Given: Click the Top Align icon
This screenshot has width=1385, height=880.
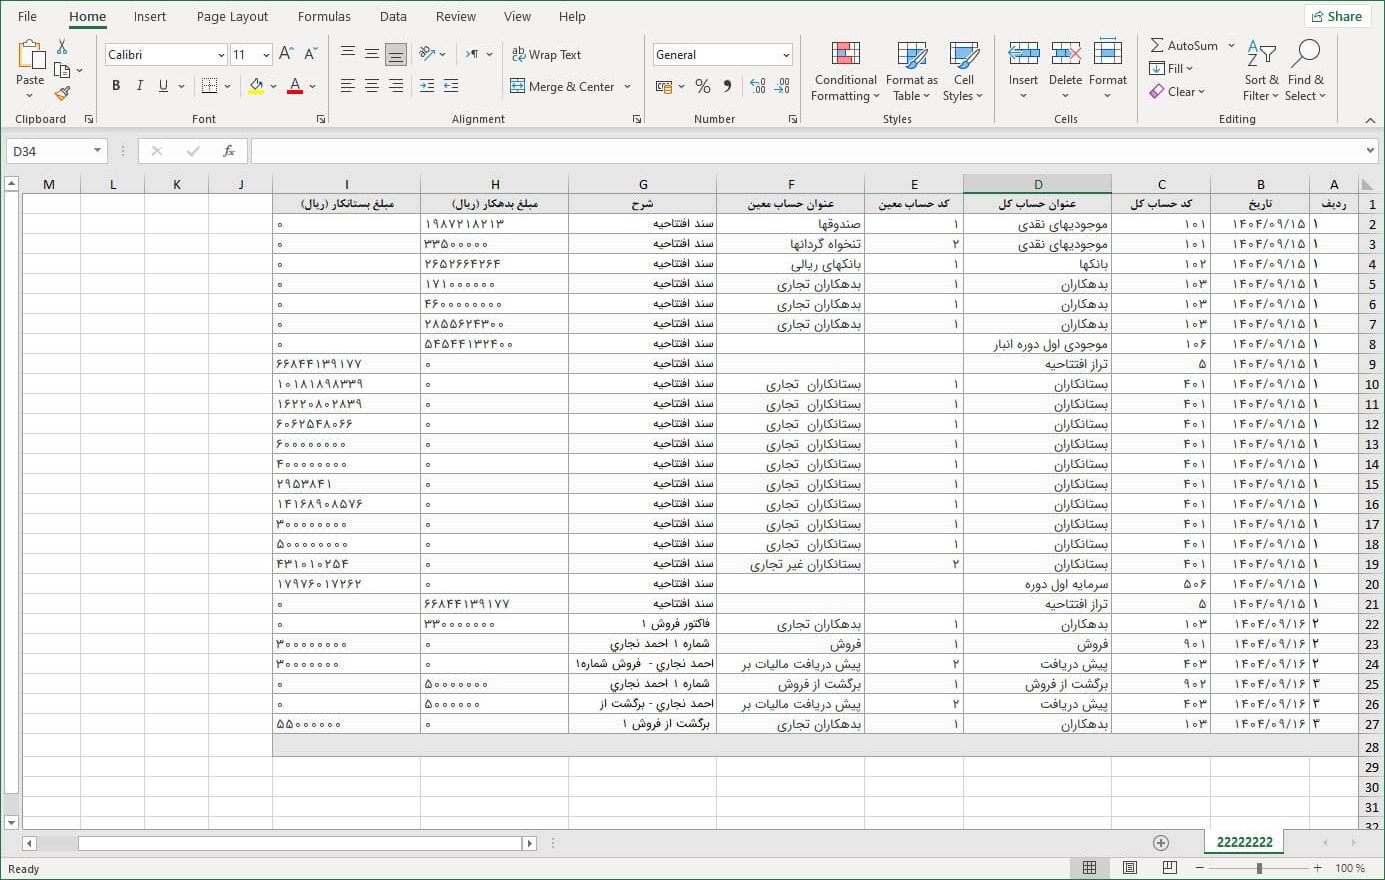Looking at the screenshot, I should (x=348, y=54).
